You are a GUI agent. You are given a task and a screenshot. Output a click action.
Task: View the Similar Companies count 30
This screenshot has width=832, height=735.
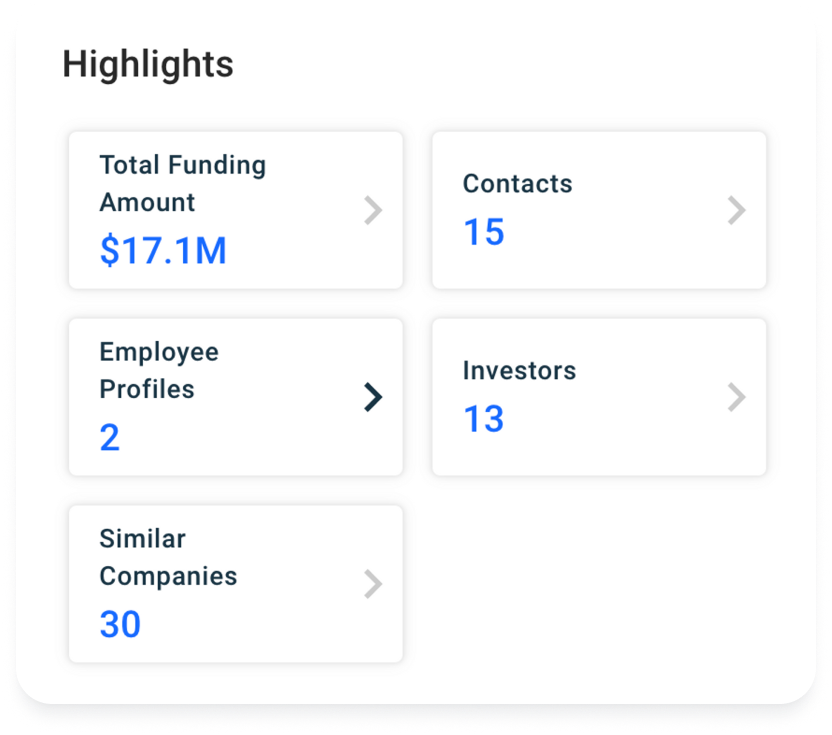click(x=120, y=624)
